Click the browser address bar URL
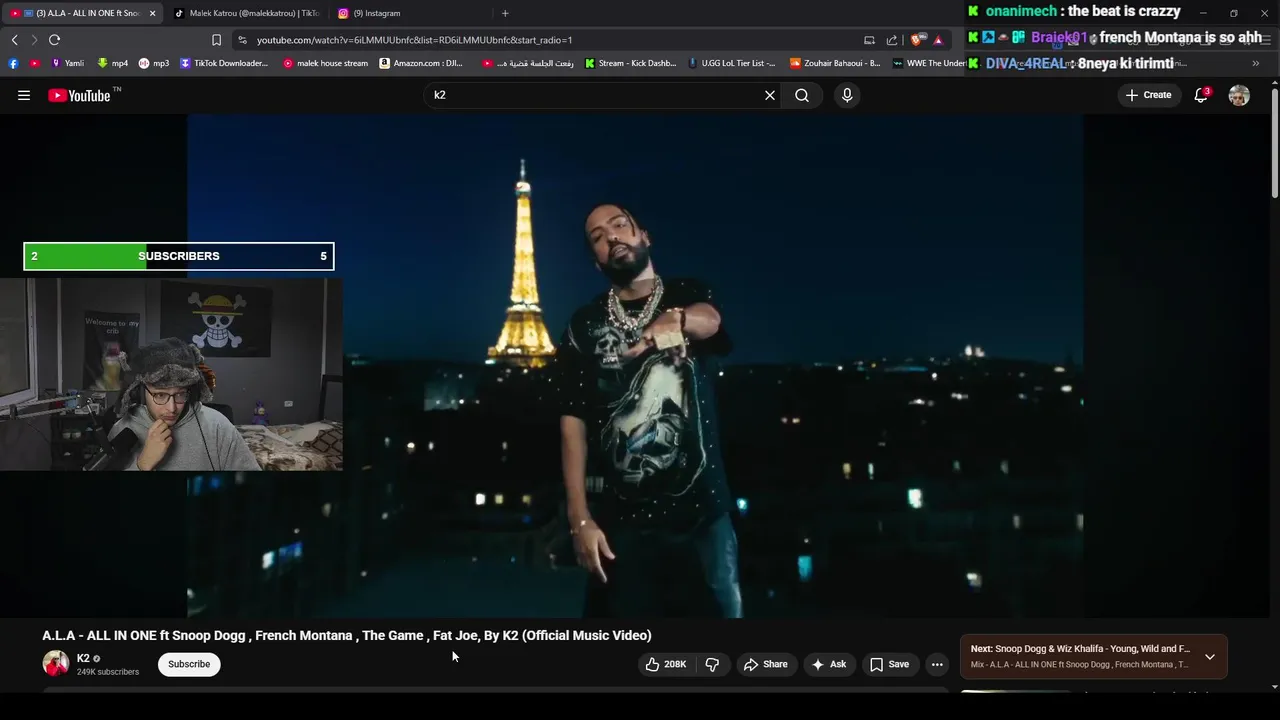 pyautogui.click(x=414, y=40)
